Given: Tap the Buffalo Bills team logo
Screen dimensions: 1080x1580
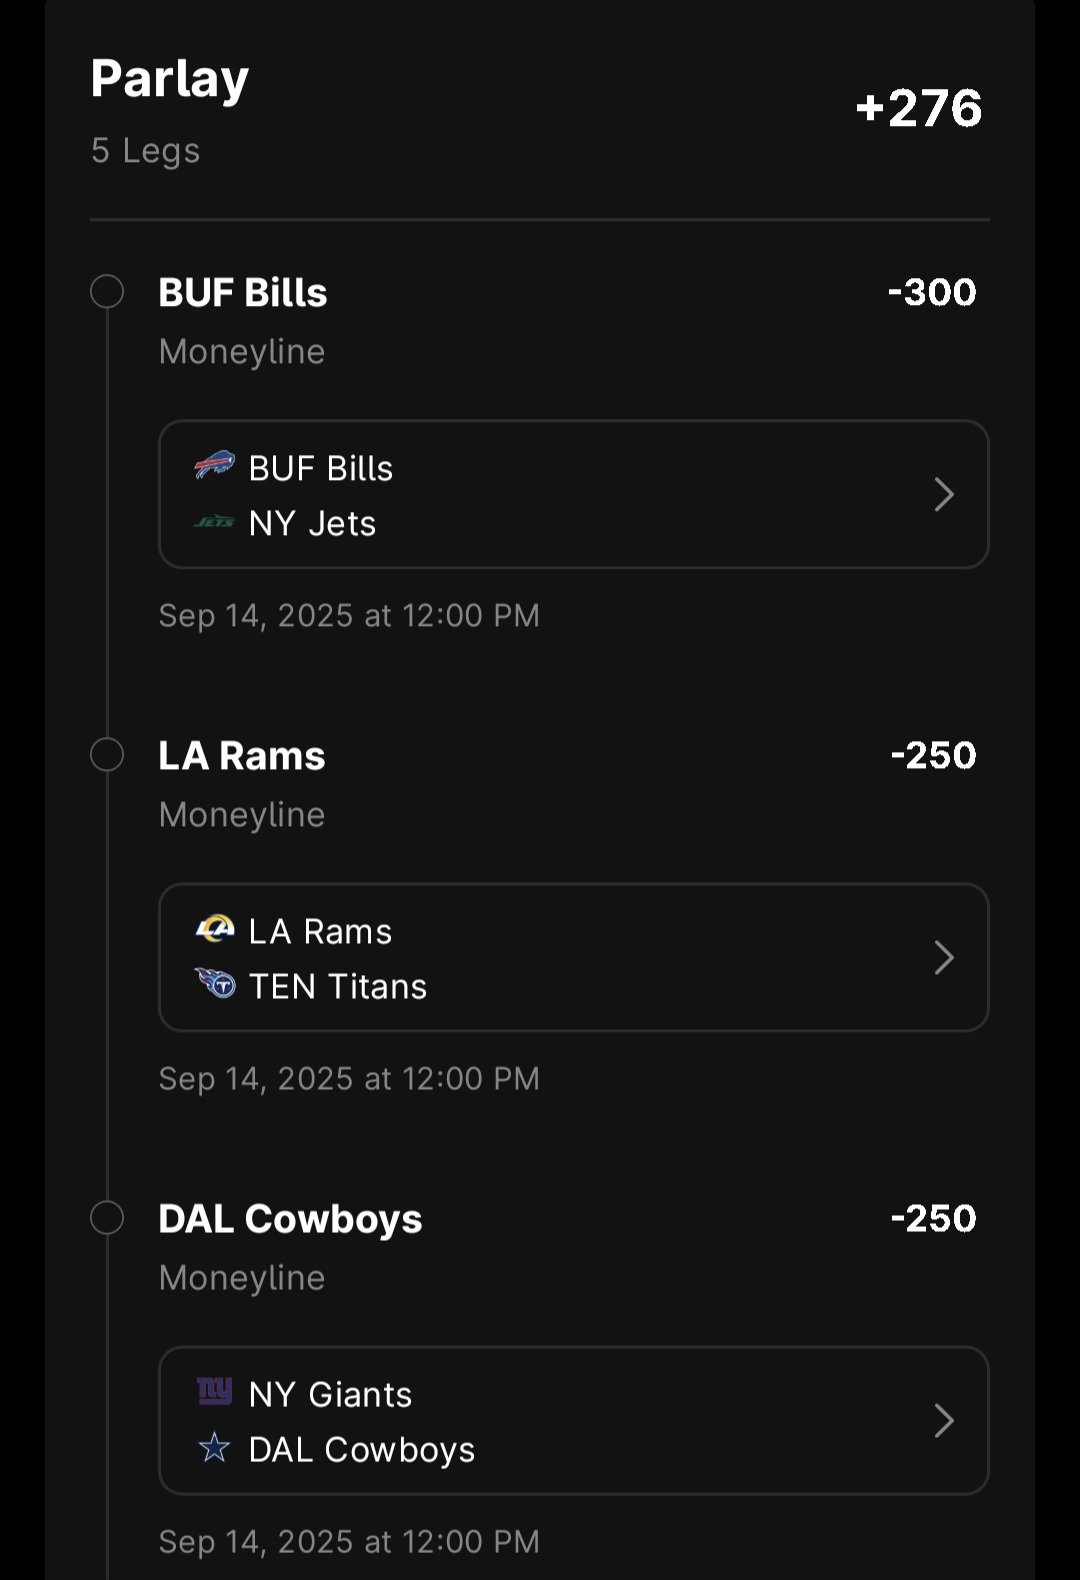Looking at the screenshot, I should tap(214, 465).
